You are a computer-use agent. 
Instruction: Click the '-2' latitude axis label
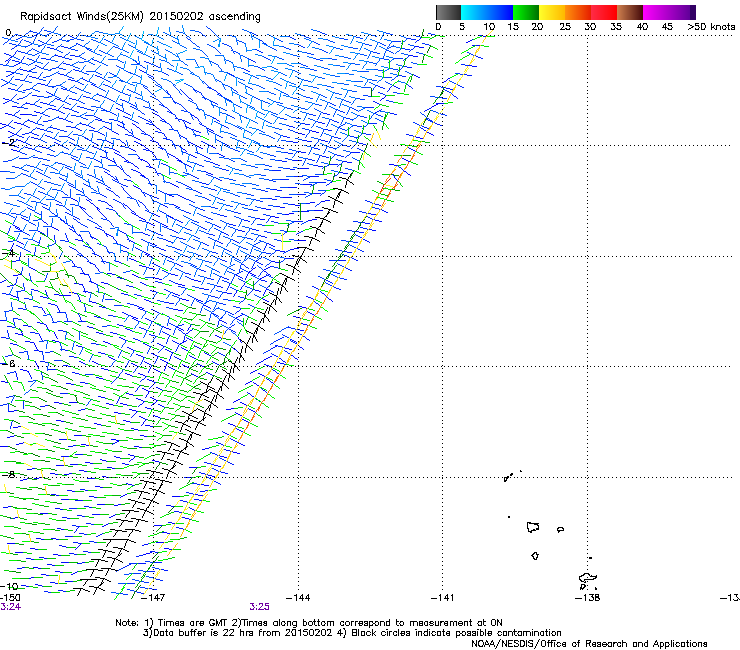(9, 143)
